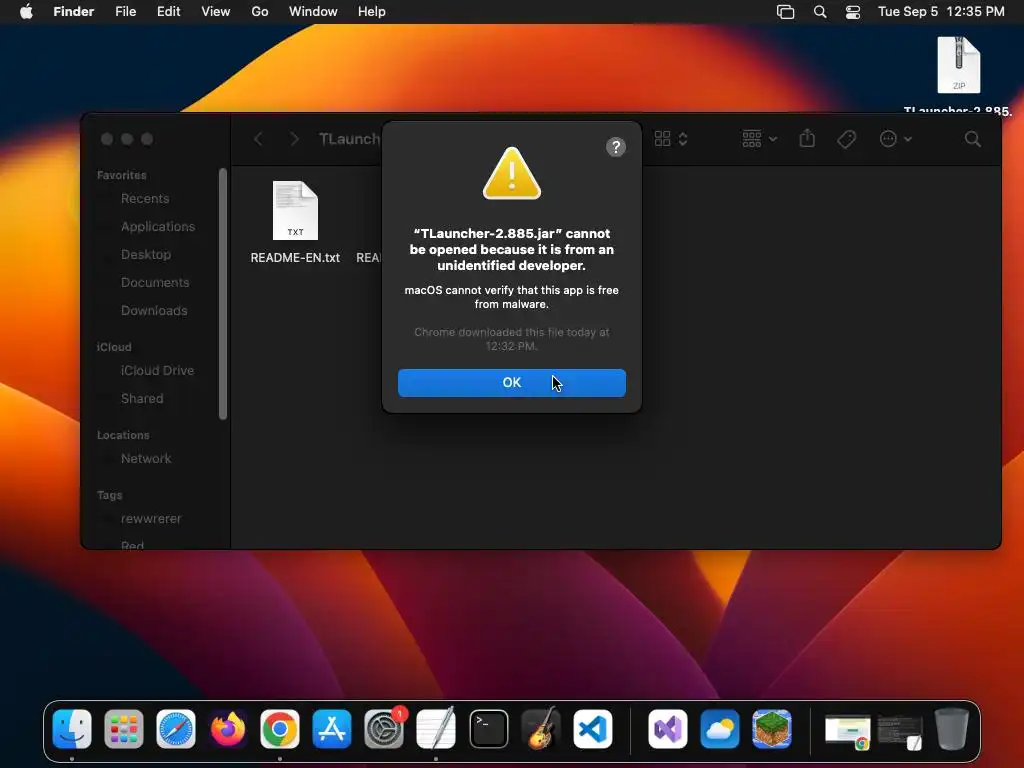Click the Finder sidebar scrollbar
This screenshot has height=768, width=1024.
point(223,294)
